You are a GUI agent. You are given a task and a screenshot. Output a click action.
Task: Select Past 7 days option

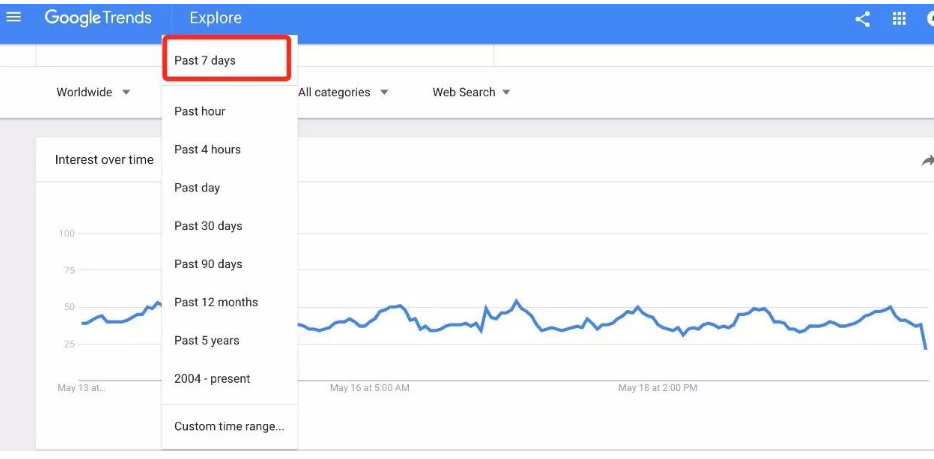(205, 61)
